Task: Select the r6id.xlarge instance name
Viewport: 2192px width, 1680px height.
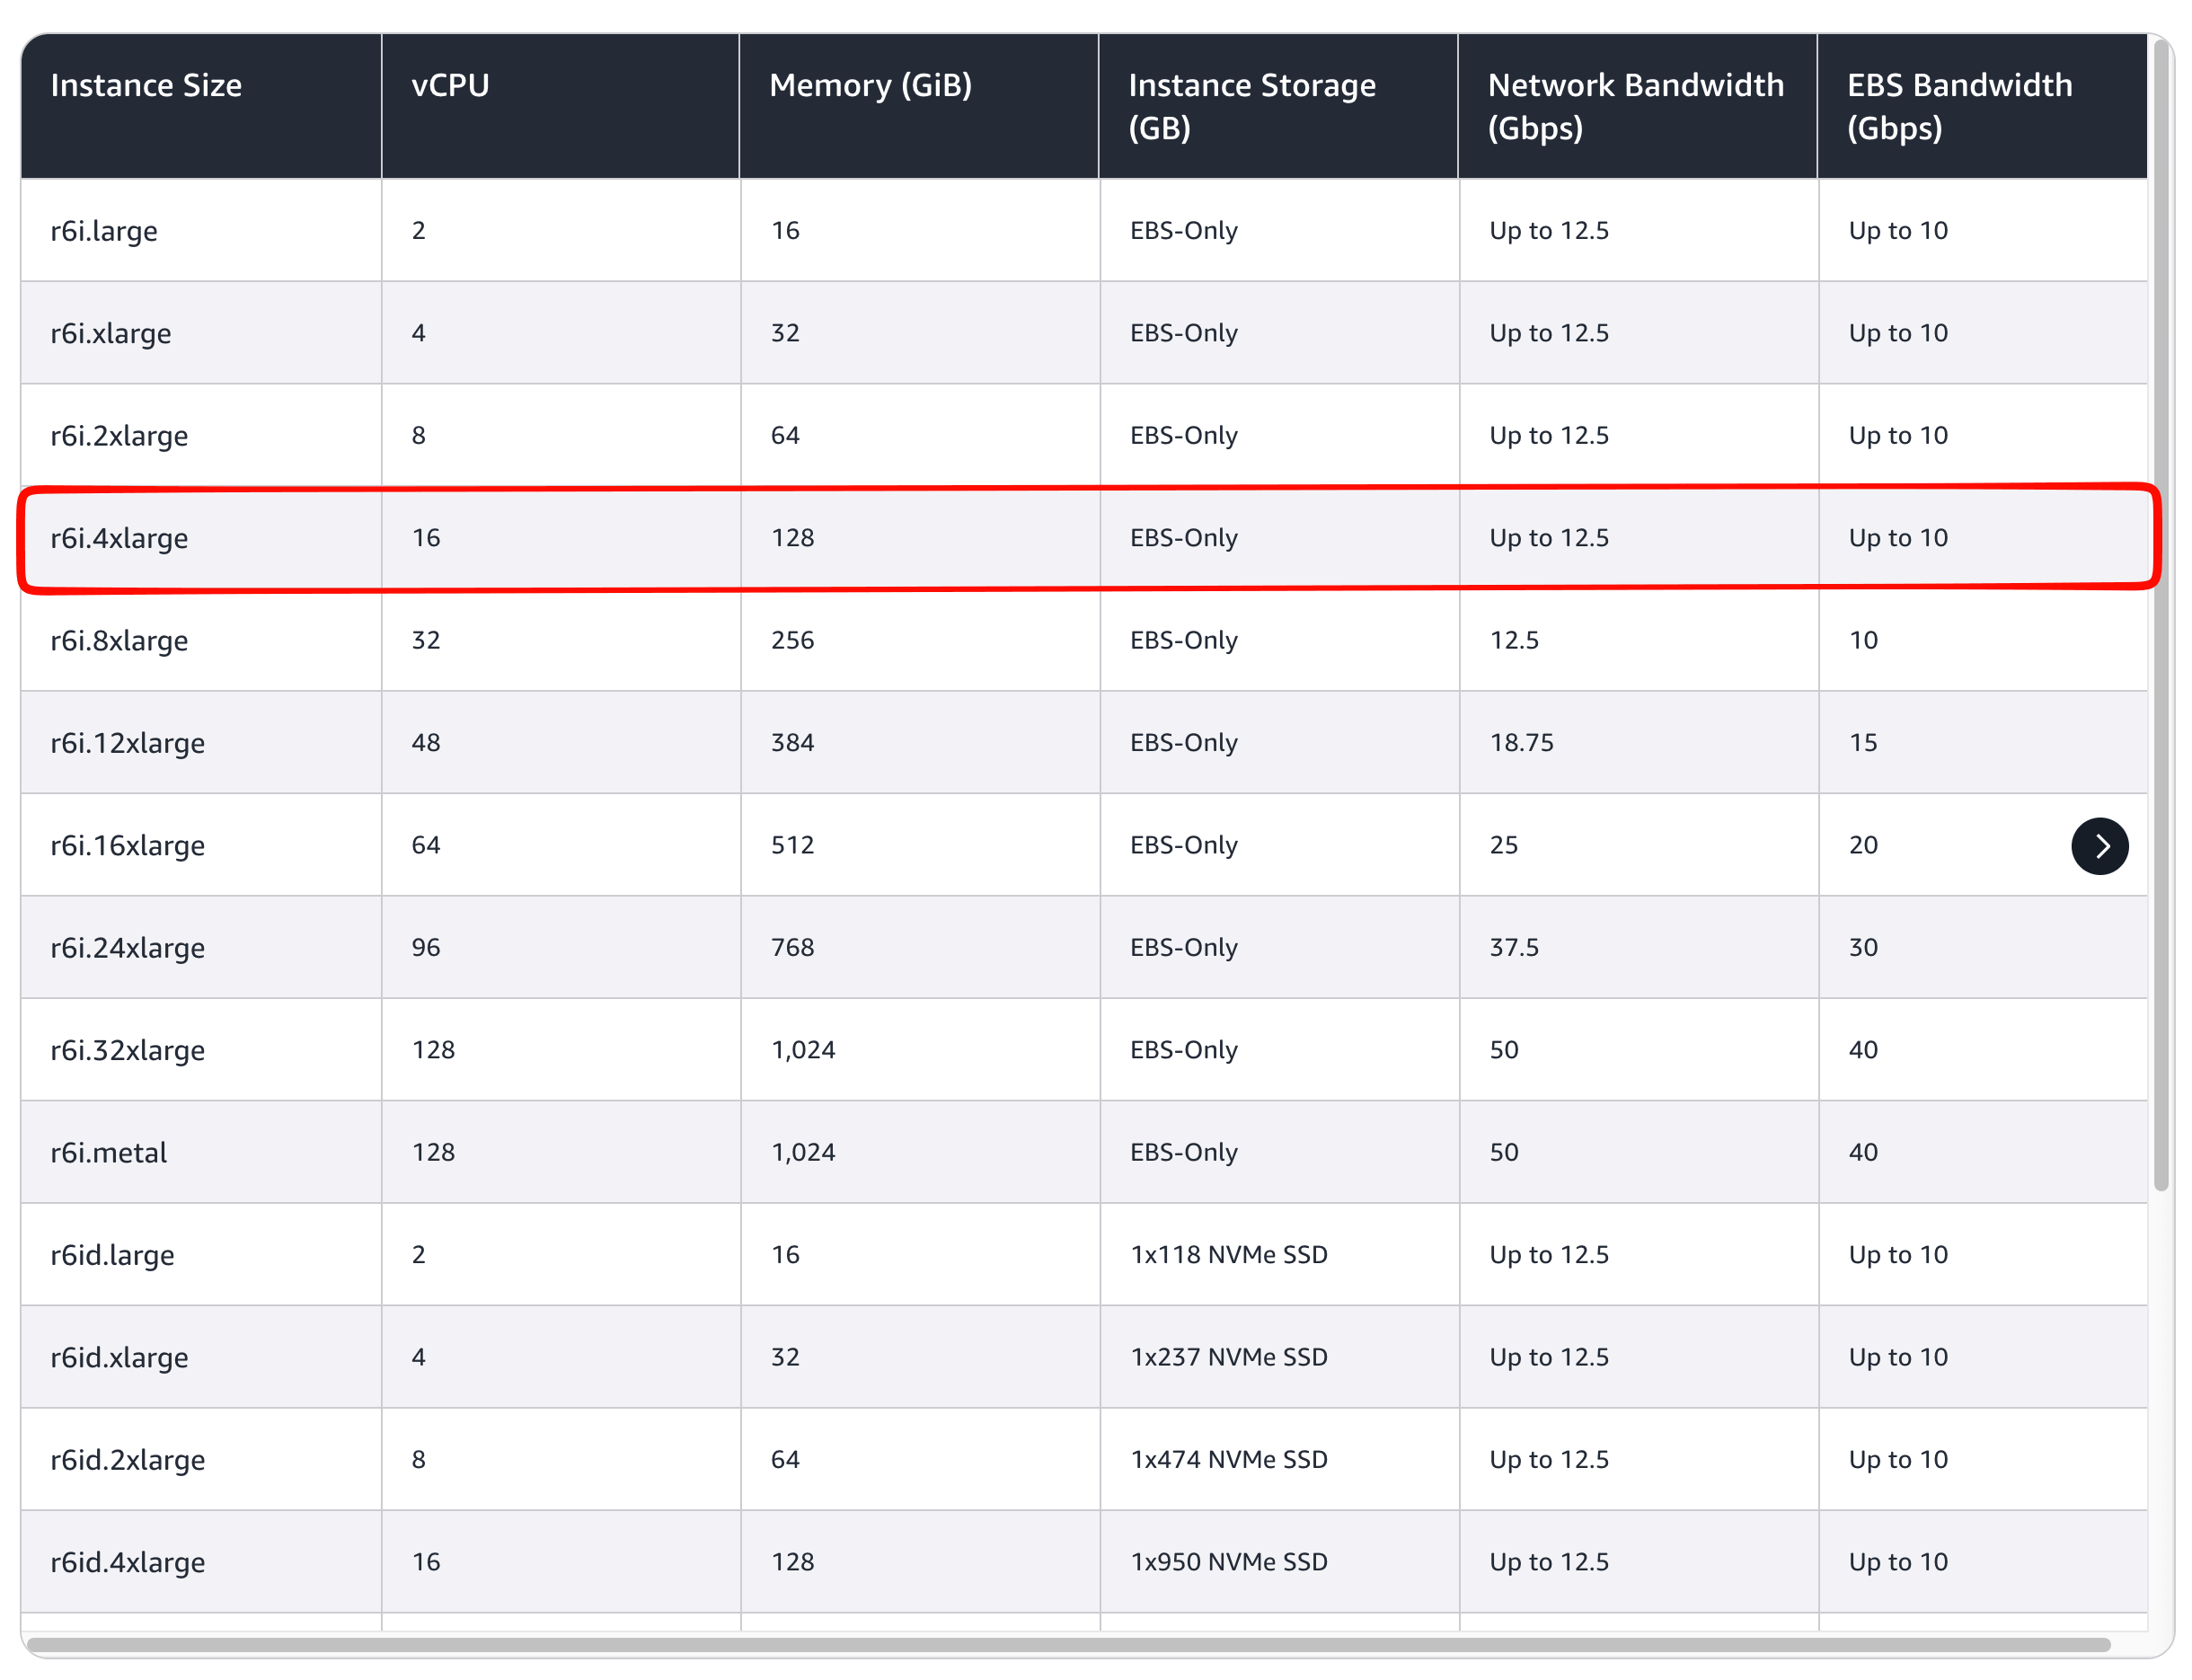Action: pos(119,1357)
